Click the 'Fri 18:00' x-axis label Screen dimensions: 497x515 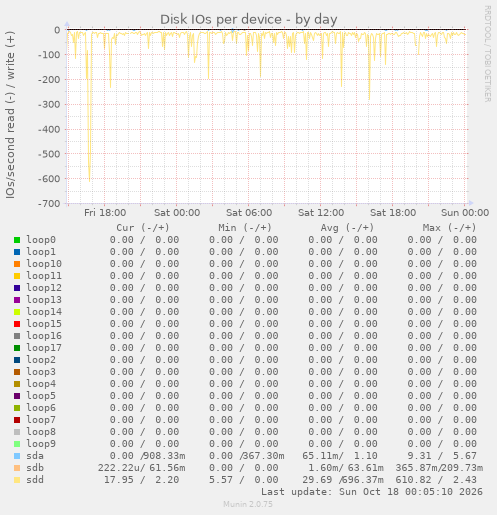105,213
